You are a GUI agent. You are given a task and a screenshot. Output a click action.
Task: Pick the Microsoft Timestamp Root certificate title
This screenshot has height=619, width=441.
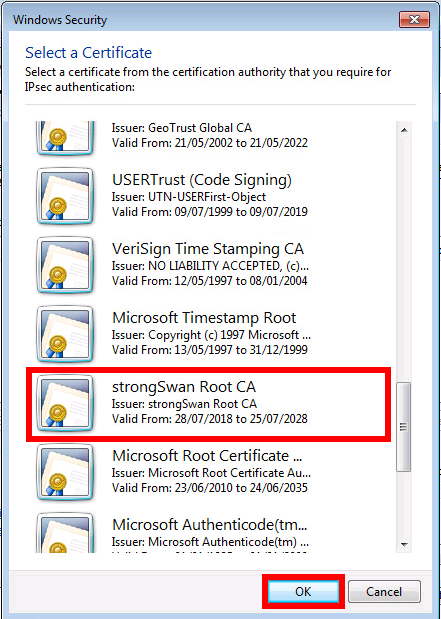tap(204, 318)
